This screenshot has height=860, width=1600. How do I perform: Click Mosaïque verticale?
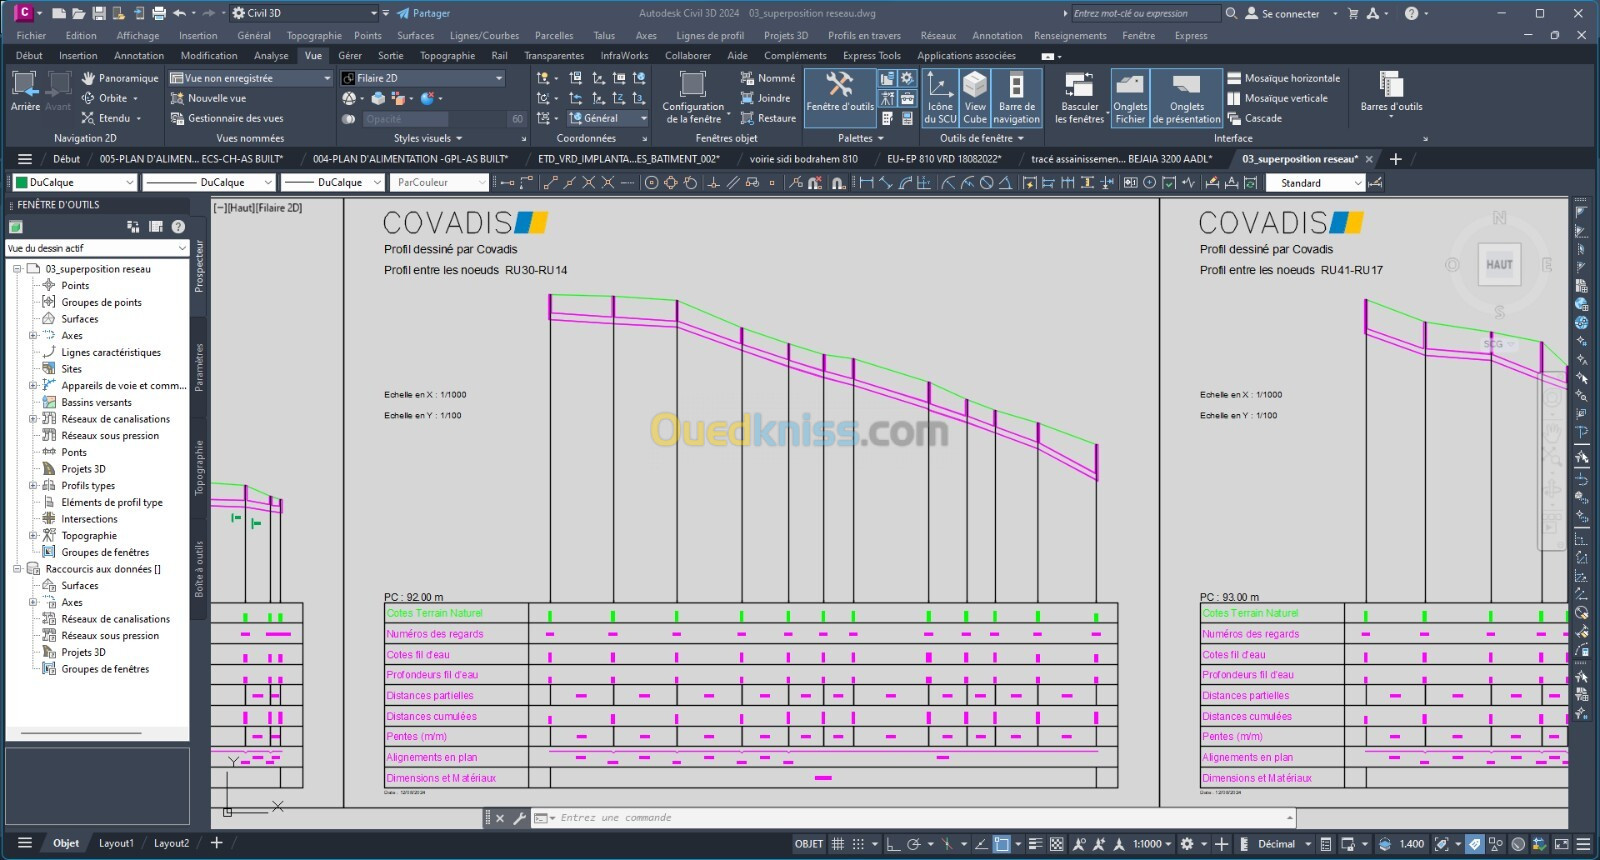(x=1278, y=98)
